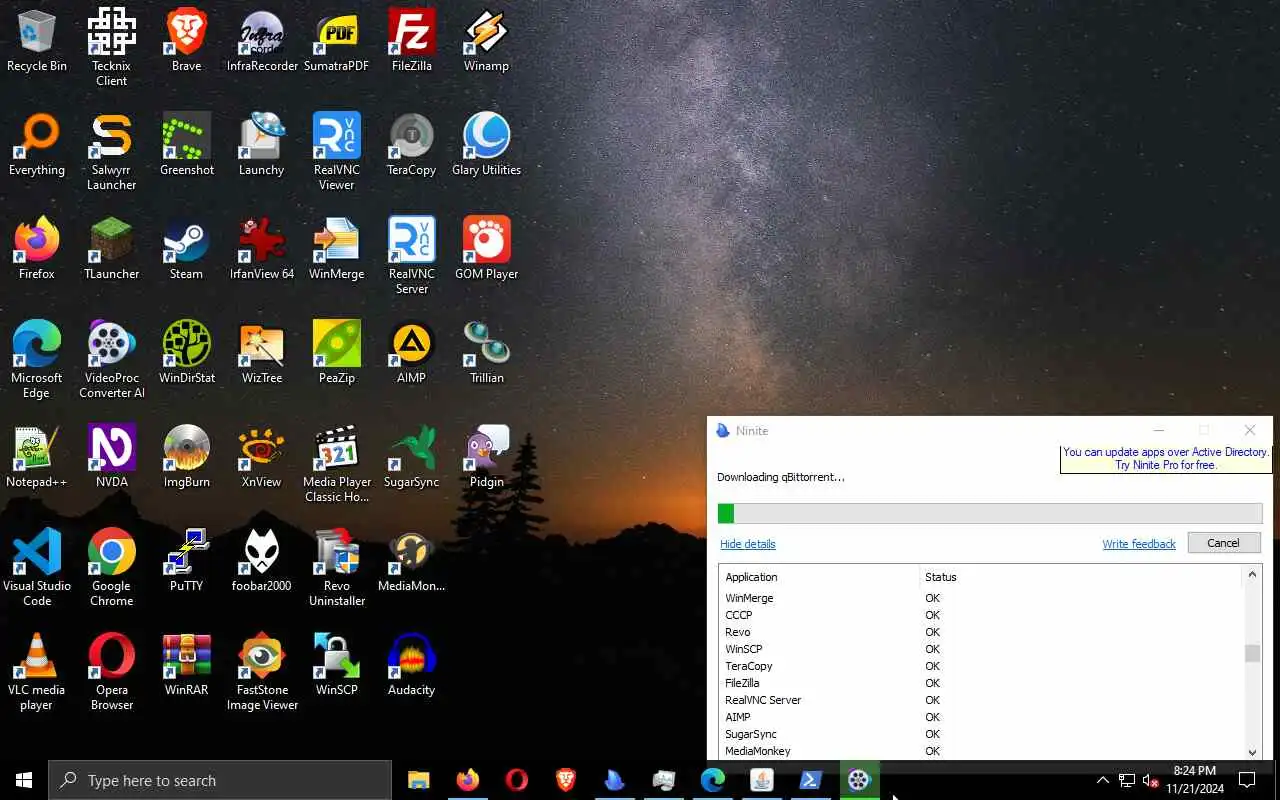Click the Ninite list scrollbar down arrow
Screen dimensions: 1280x800
[x=1252, y=752]
